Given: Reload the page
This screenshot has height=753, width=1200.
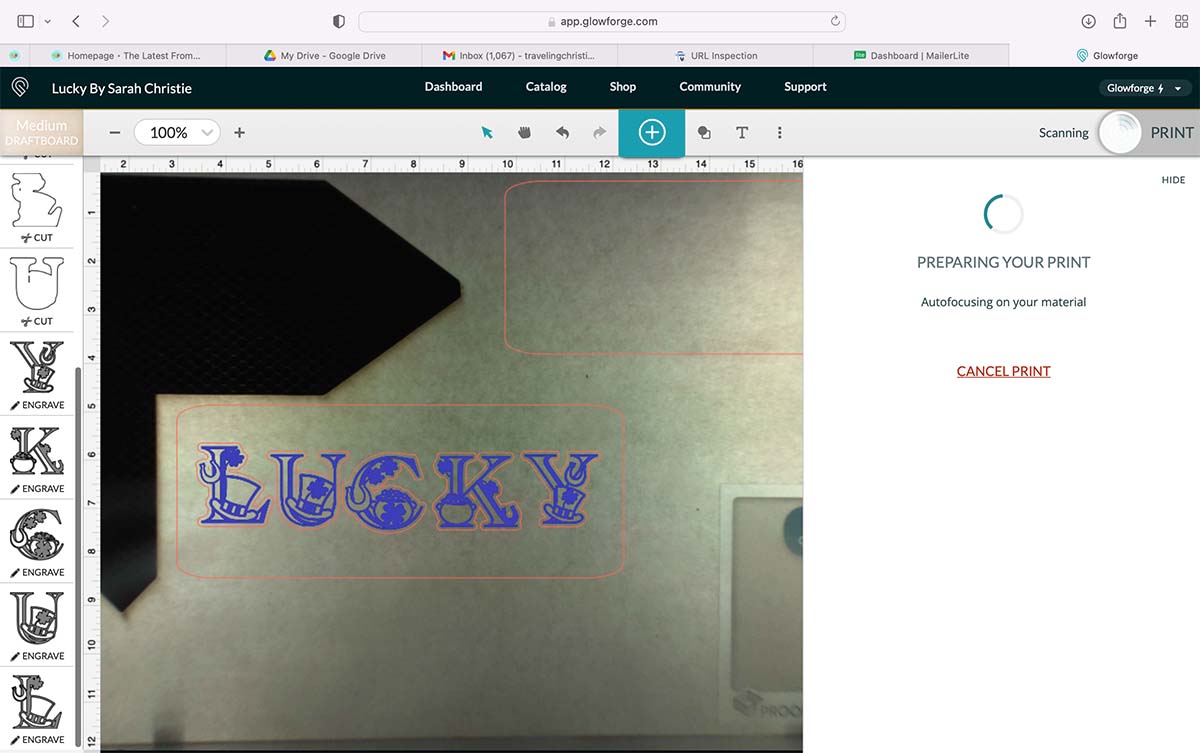Looking at the screenshot, I should (835, 21).
